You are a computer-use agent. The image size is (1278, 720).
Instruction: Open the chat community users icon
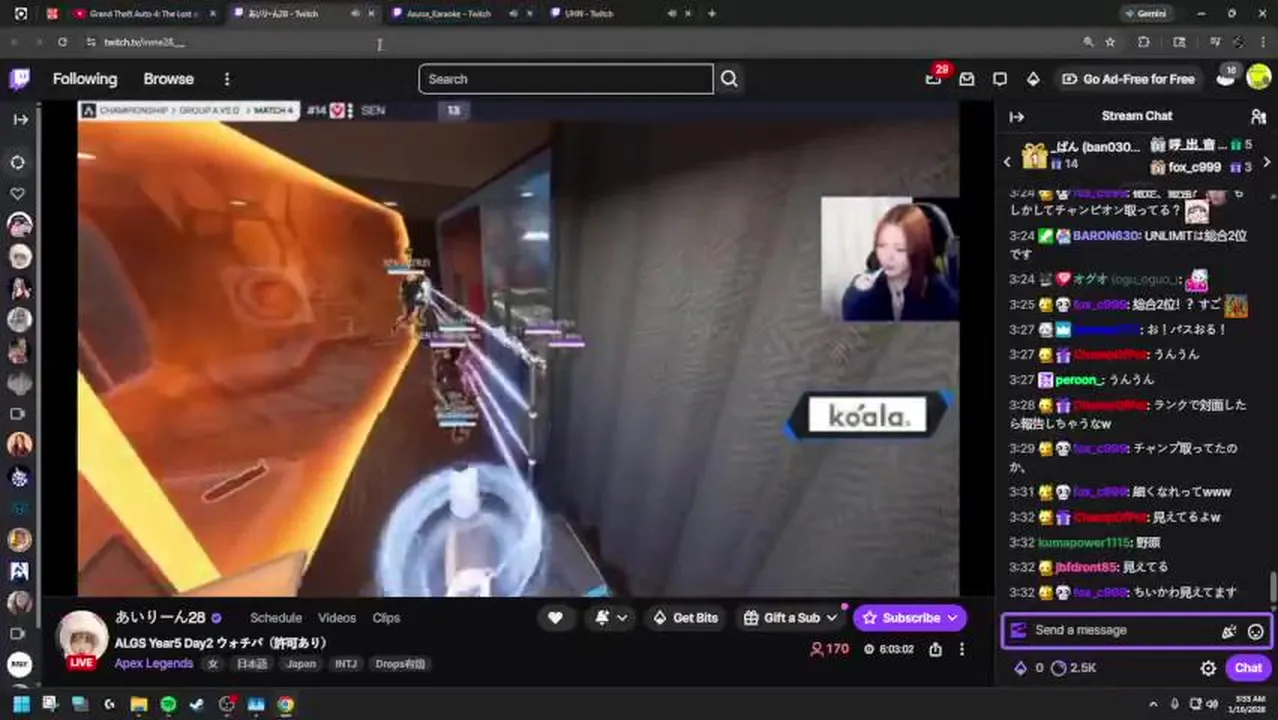(1258, 116)
